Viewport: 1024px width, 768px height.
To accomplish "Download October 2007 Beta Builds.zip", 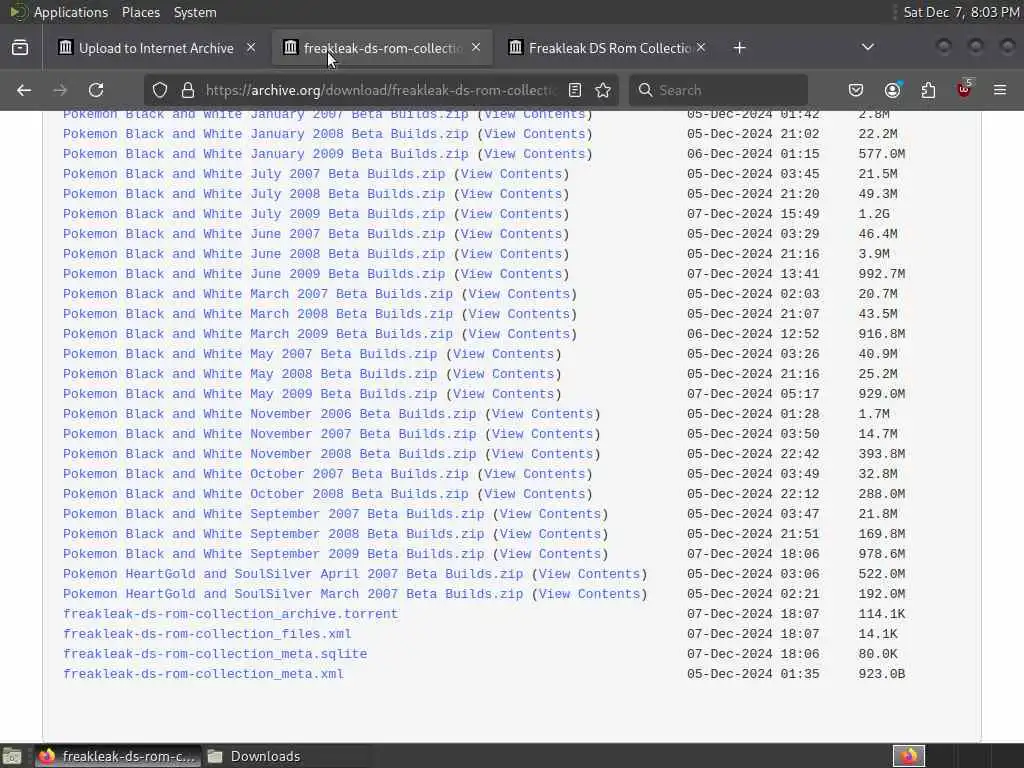I will tap(265, 474).
